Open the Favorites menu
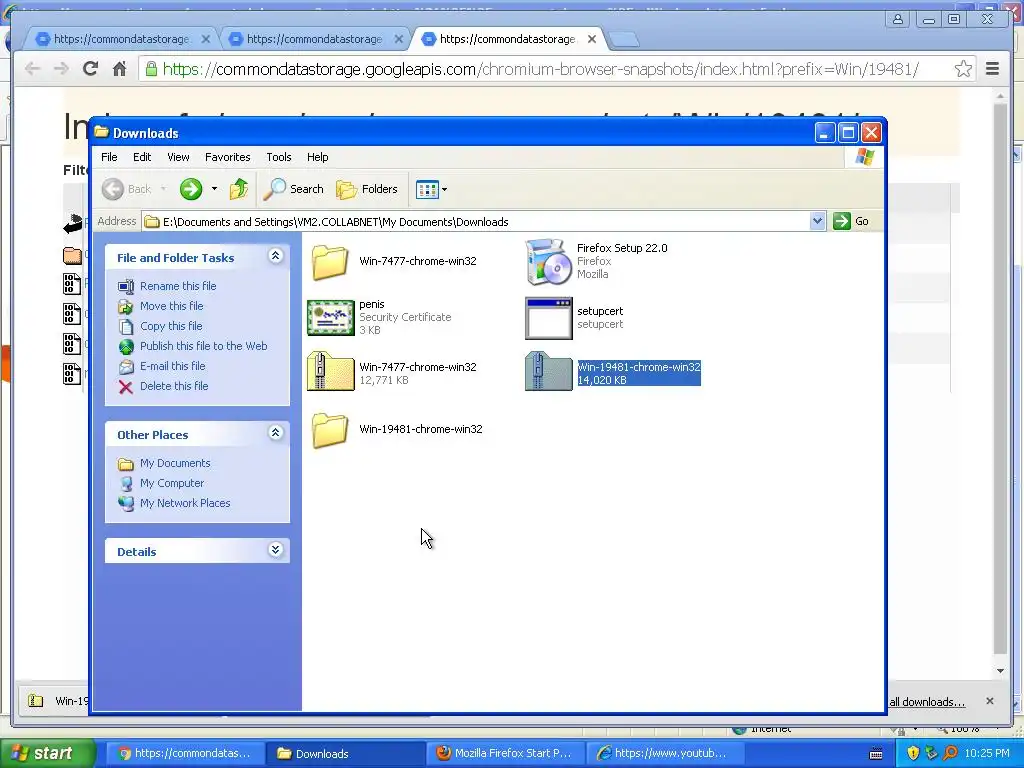 click(227, 157)
